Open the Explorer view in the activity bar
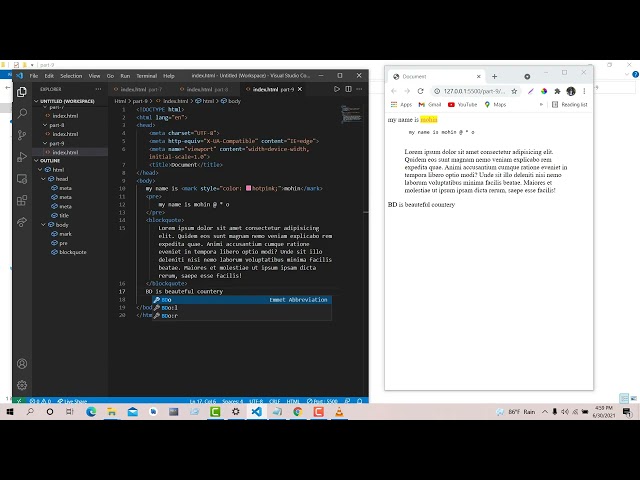Screen dimensions: 640x480 click(x=22, y=92)
